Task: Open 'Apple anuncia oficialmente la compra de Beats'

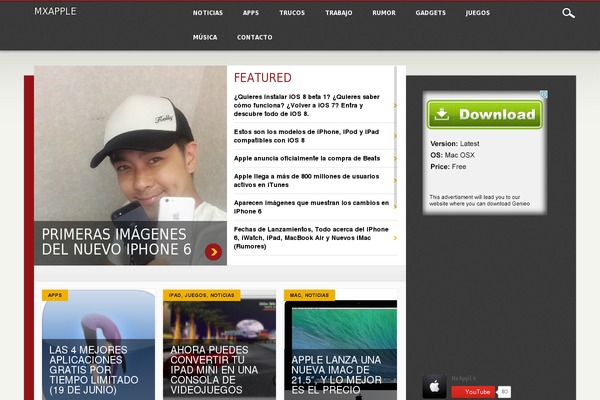Action: tap(307, 158)
